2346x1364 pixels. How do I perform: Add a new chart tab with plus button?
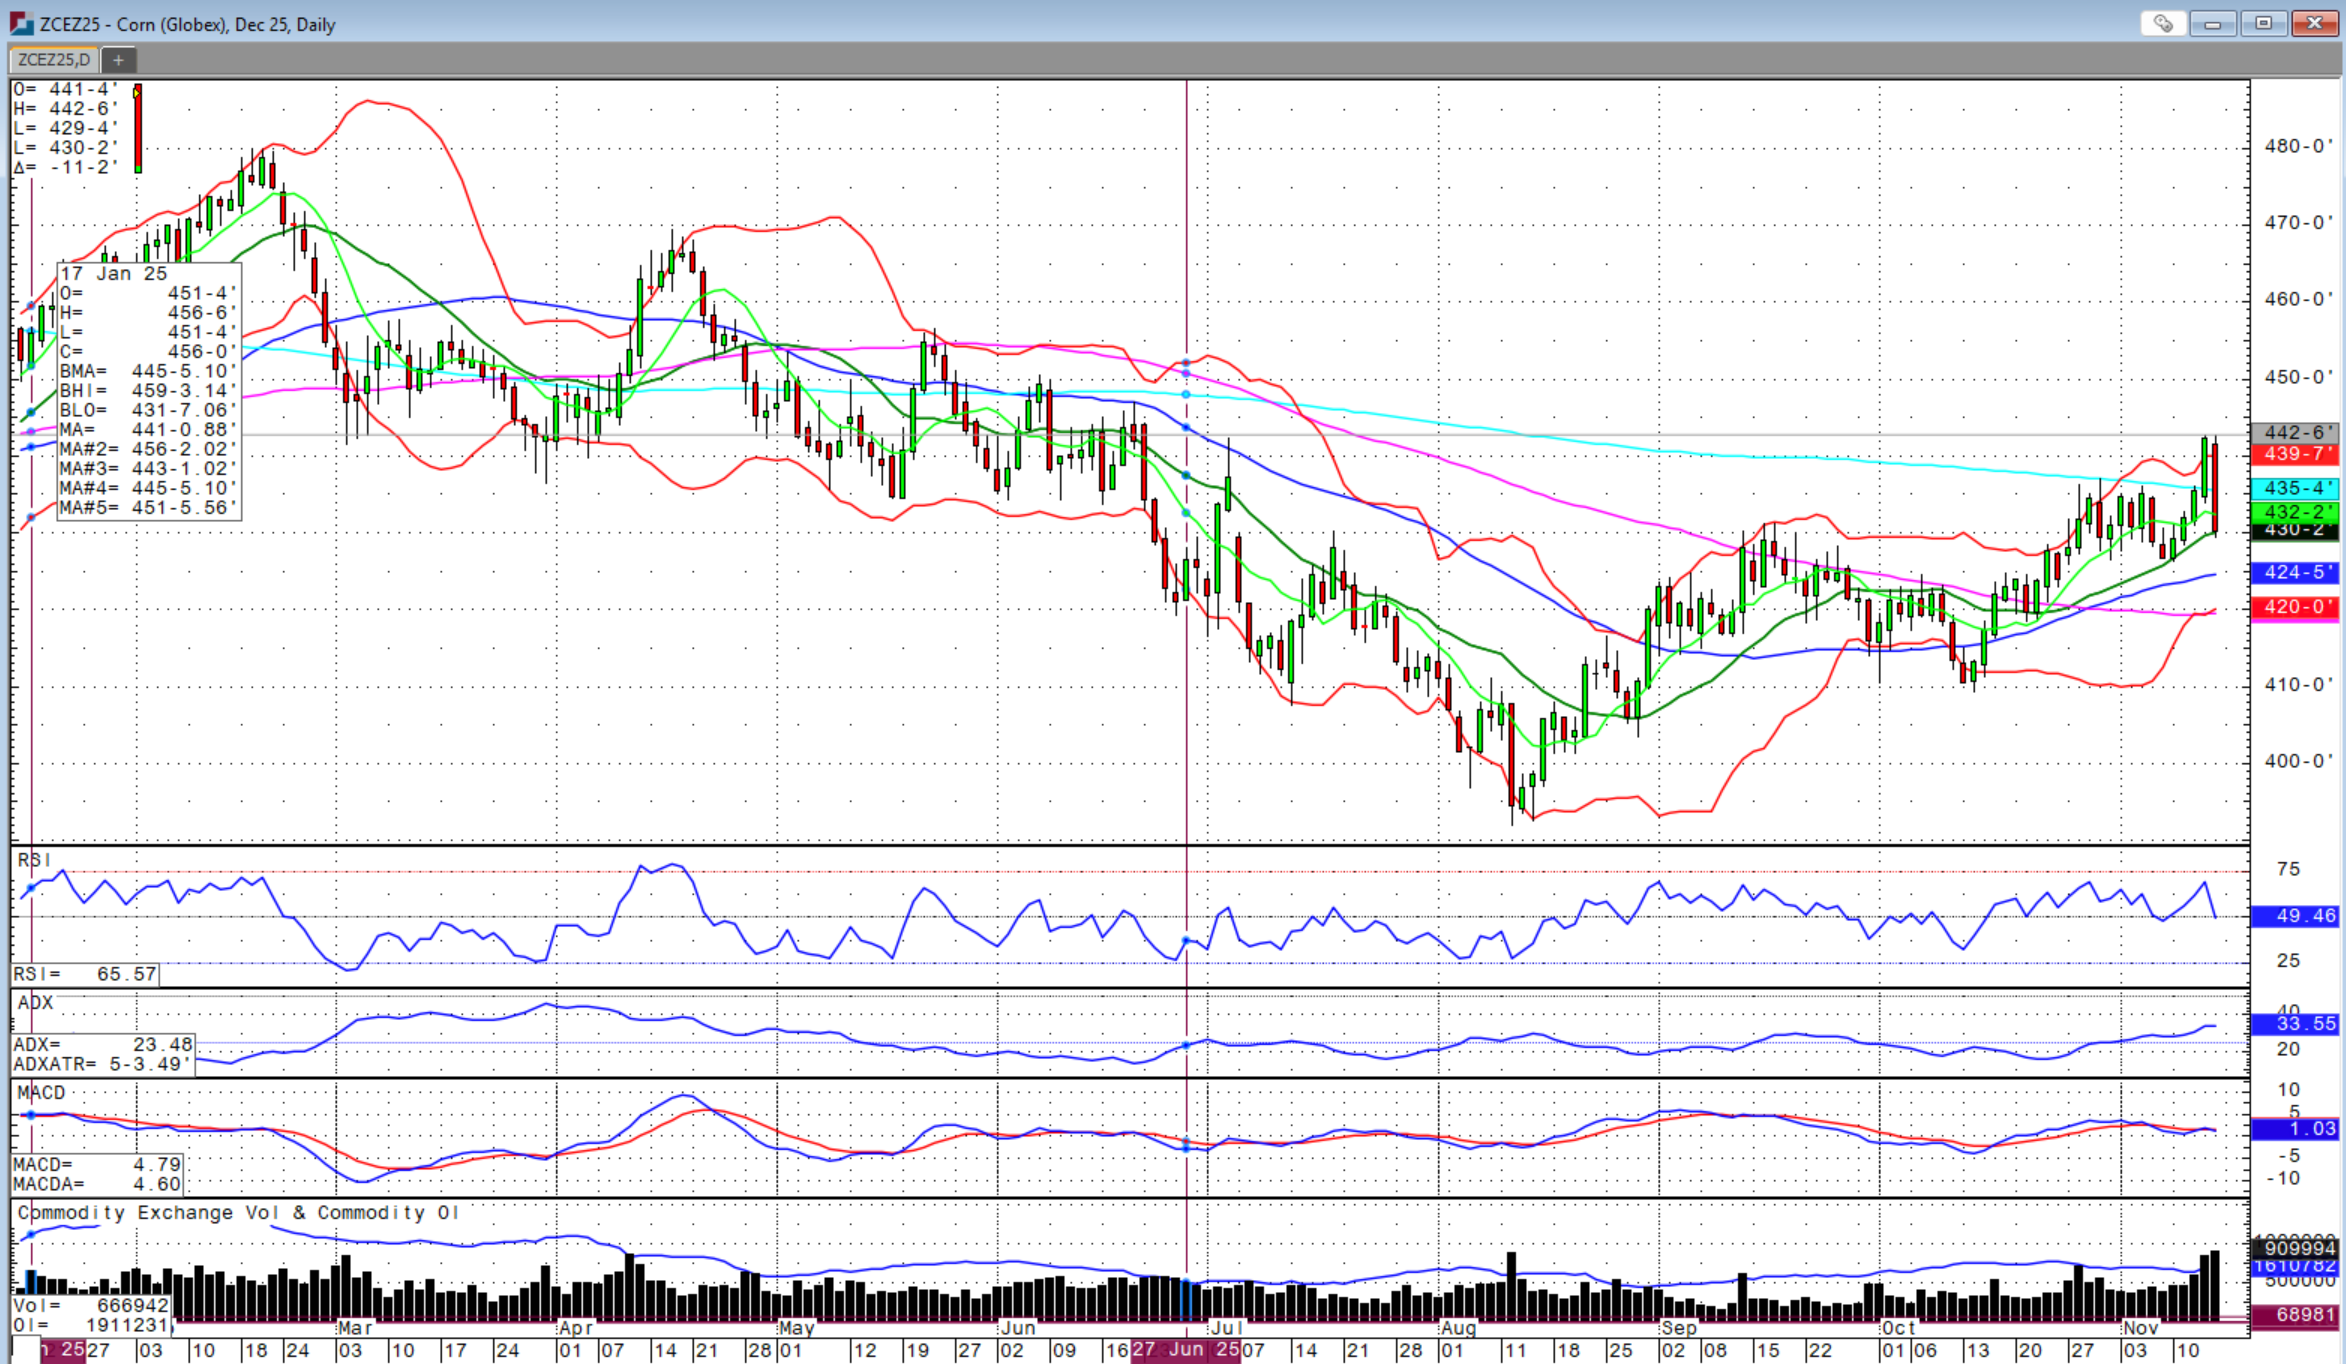click(x=118, y=60)
